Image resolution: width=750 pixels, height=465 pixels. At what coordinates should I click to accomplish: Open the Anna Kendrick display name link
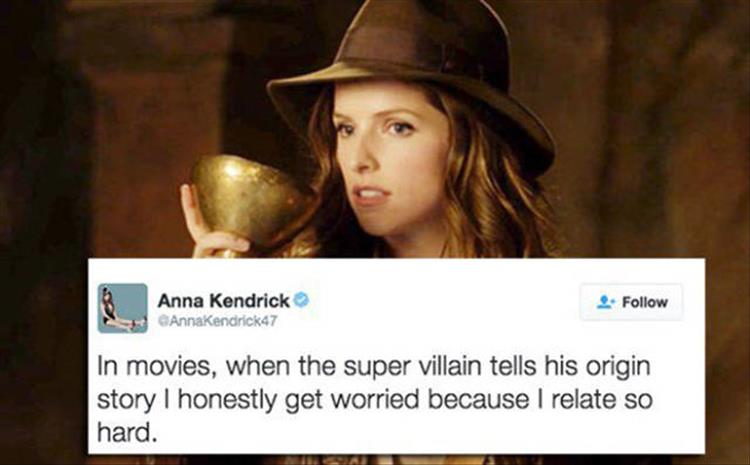(x=223, y=300)
